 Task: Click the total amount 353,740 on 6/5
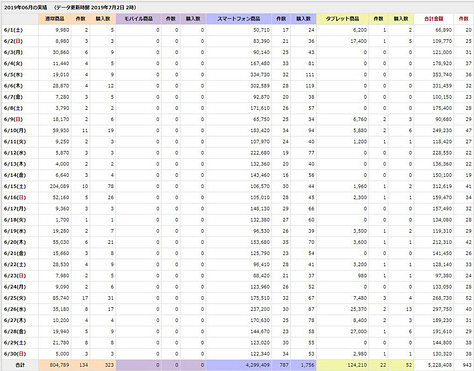tap(442, 75)
